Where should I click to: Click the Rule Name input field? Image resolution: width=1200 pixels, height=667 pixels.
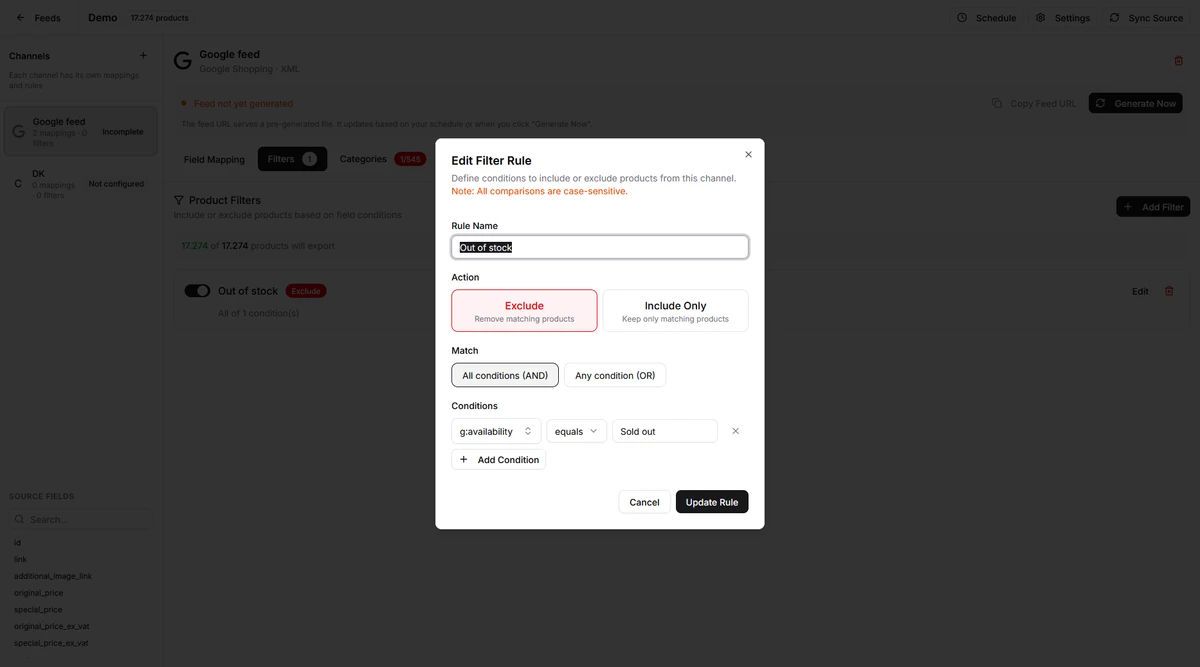click(600, 247)
